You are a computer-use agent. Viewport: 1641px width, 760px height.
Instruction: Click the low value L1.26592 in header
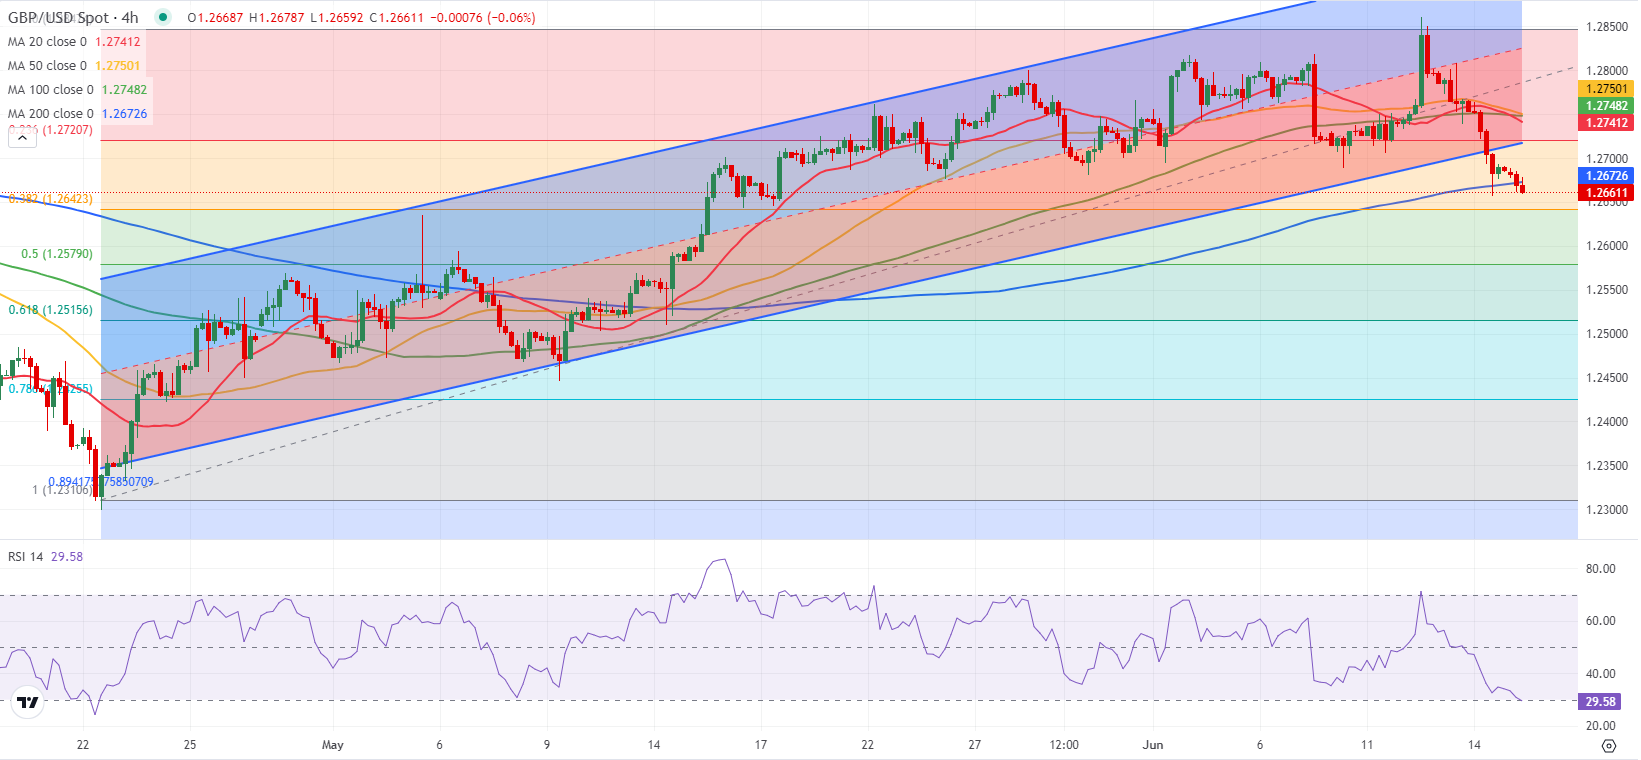(x=337, y=18)
